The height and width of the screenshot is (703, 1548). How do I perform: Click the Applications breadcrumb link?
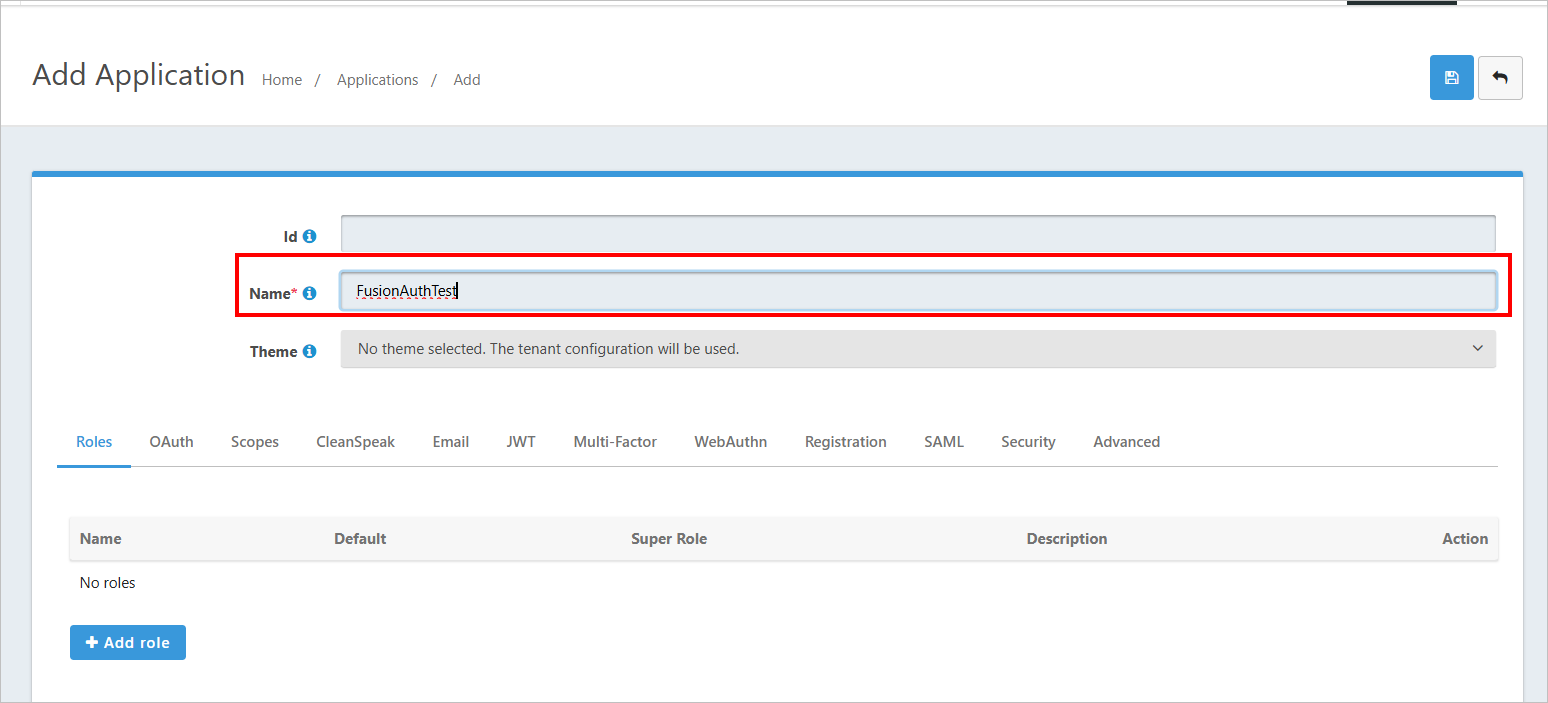[x=377, y=80]
